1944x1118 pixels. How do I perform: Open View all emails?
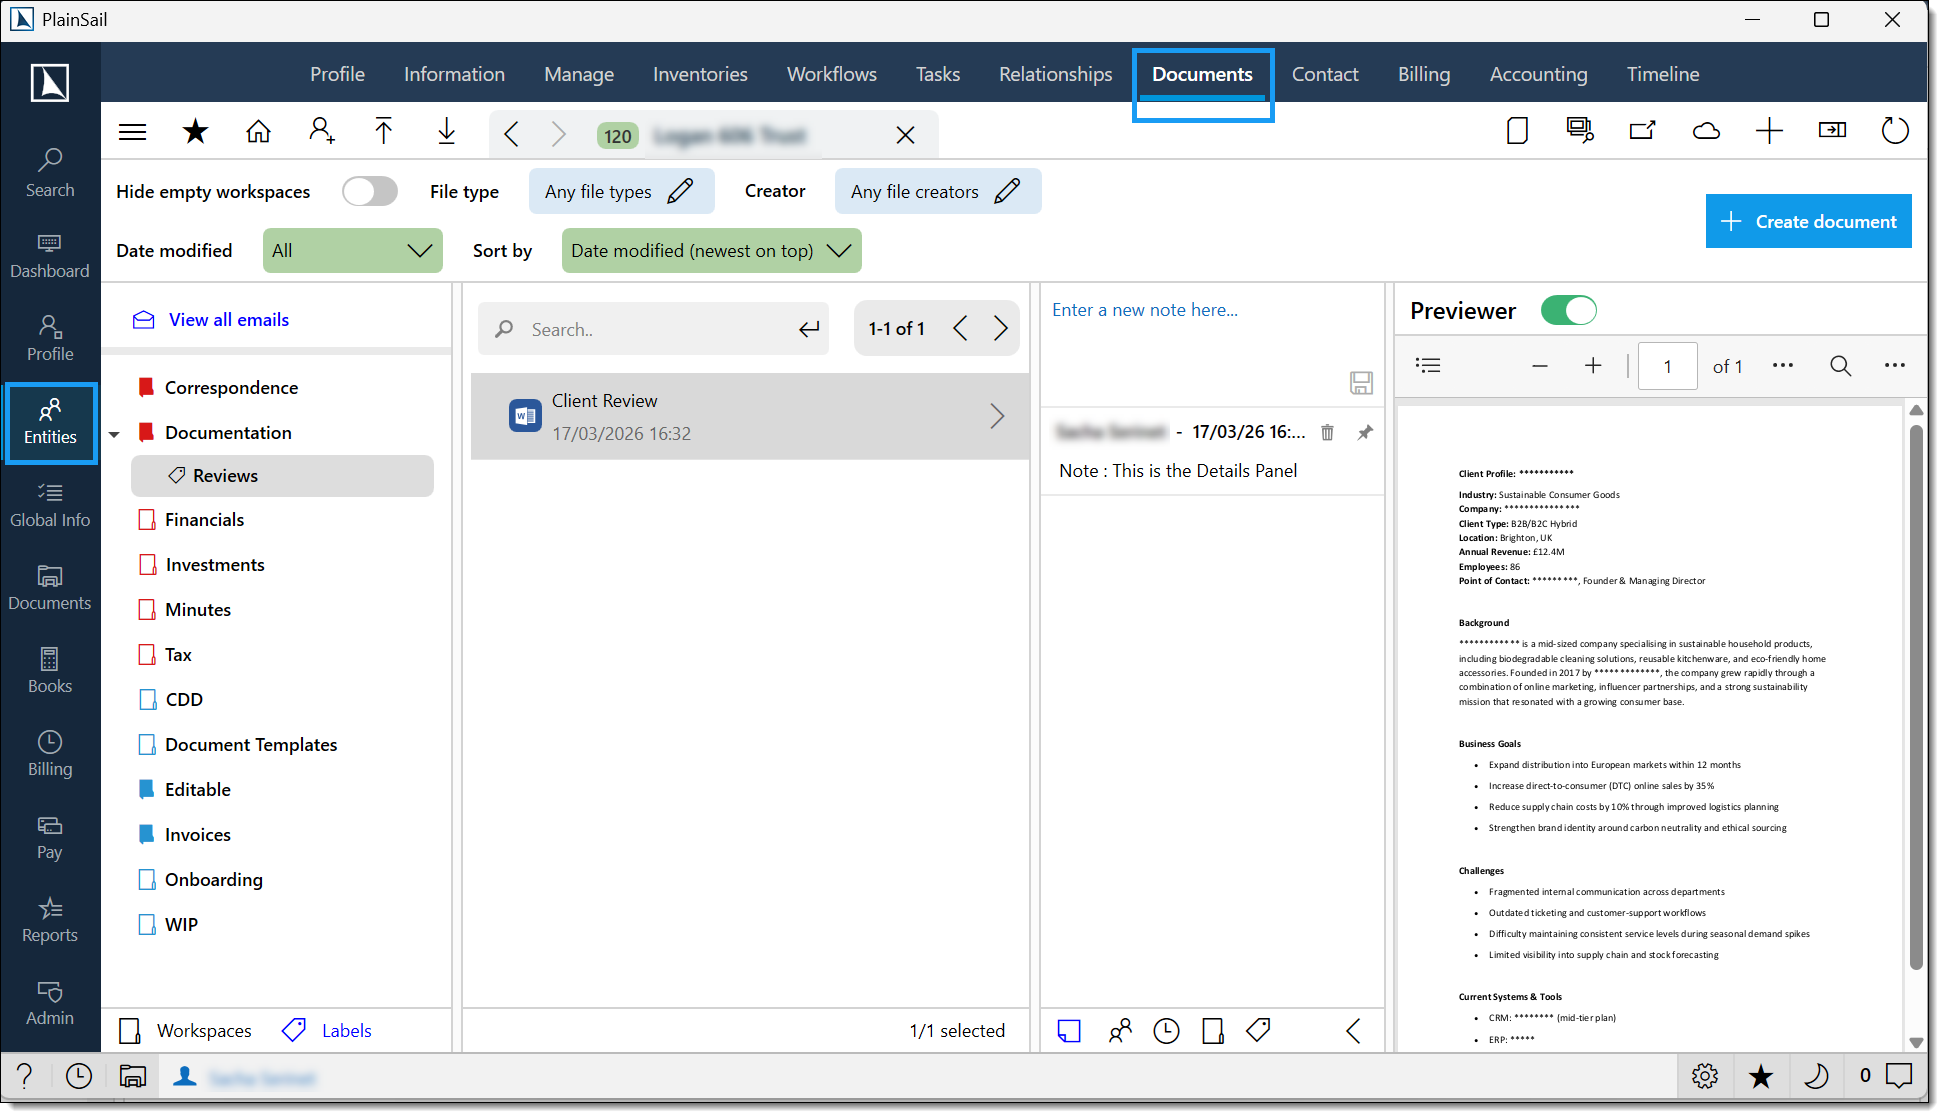(x=228, y=319)
